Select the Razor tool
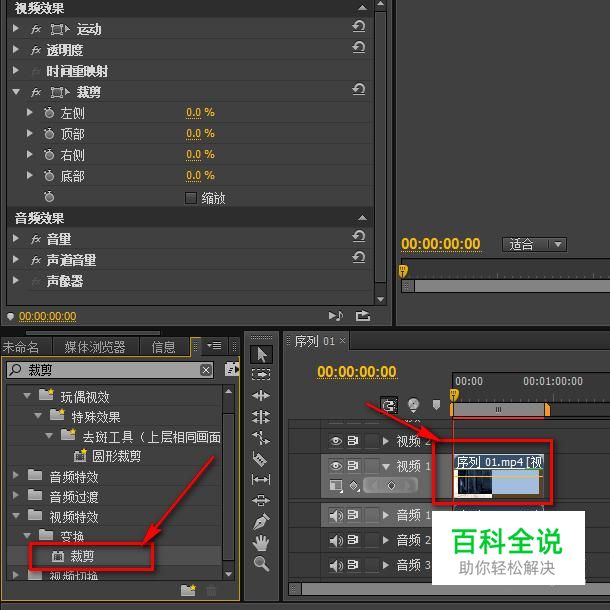Screen dimensions: 610x610 coord(260,459)
